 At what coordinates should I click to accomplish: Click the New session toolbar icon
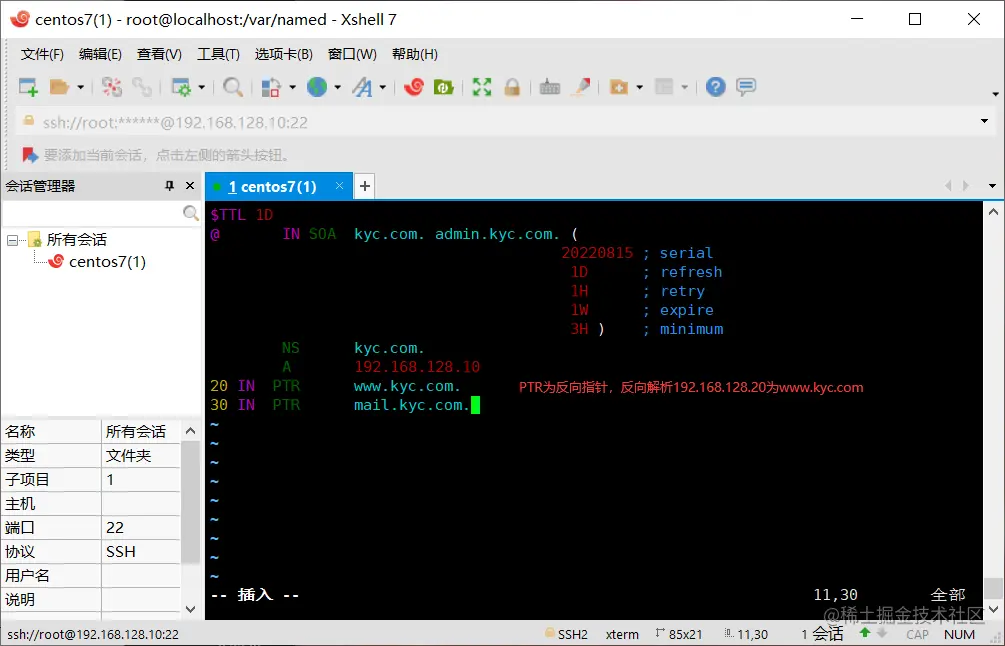pyautogui.click(x=28, y=87)
